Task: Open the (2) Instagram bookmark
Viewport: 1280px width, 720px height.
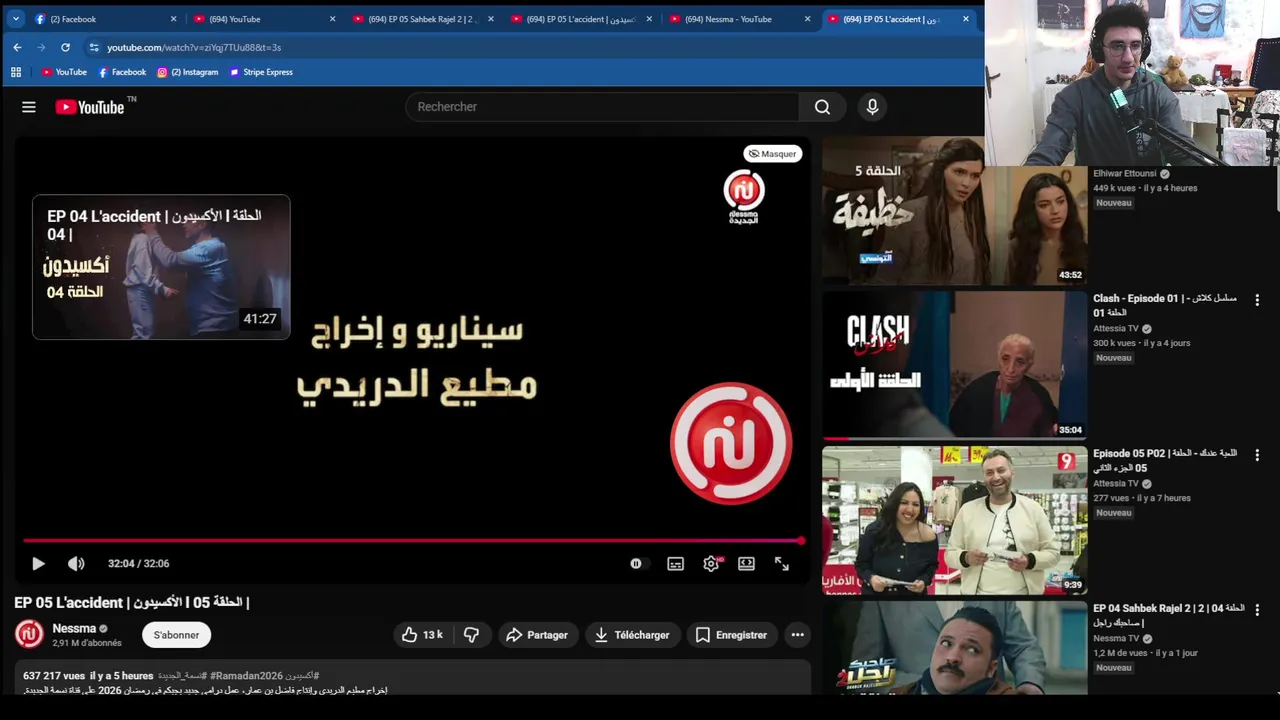Action: pos(187,72)
